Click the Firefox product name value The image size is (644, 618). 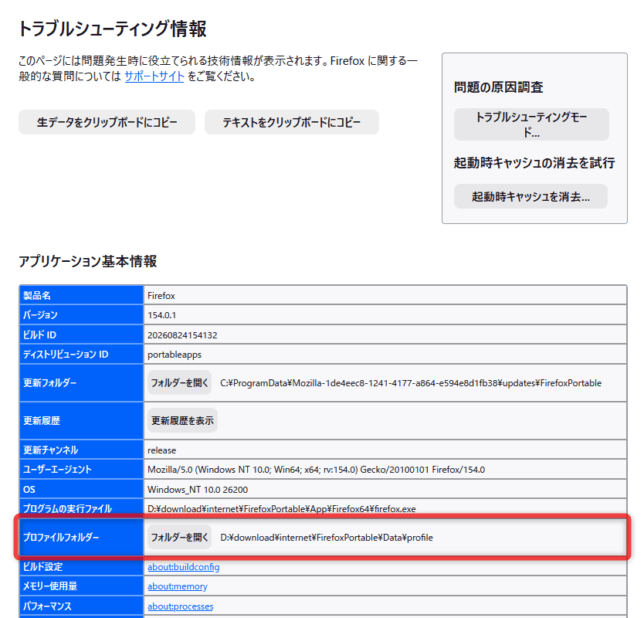tap(161, 296)
